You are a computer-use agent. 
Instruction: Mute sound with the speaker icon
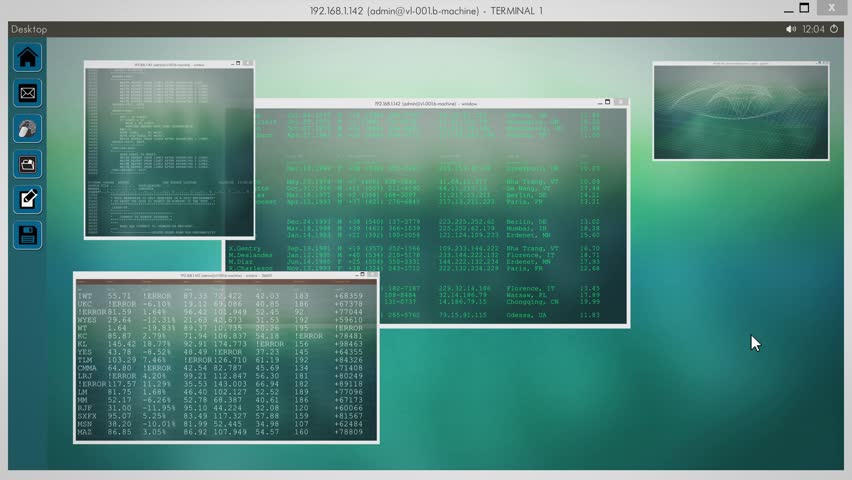(791, 29)
